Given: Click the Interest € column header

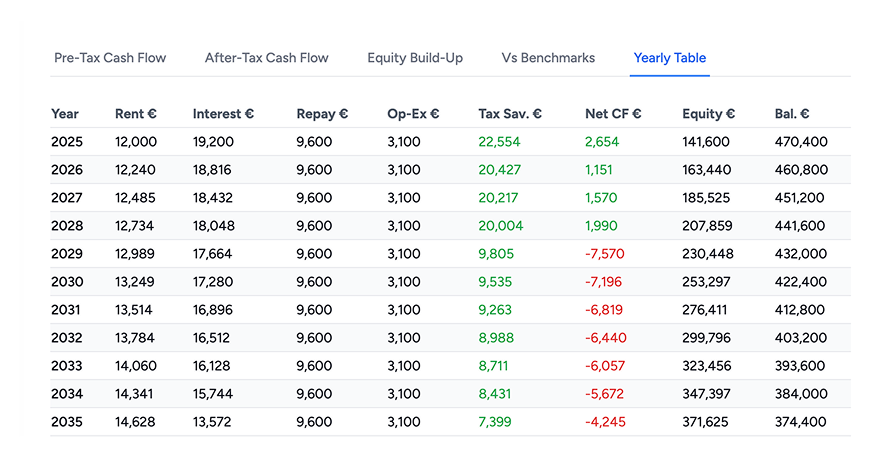Looking at the screenshot, I should coord(223,114).
